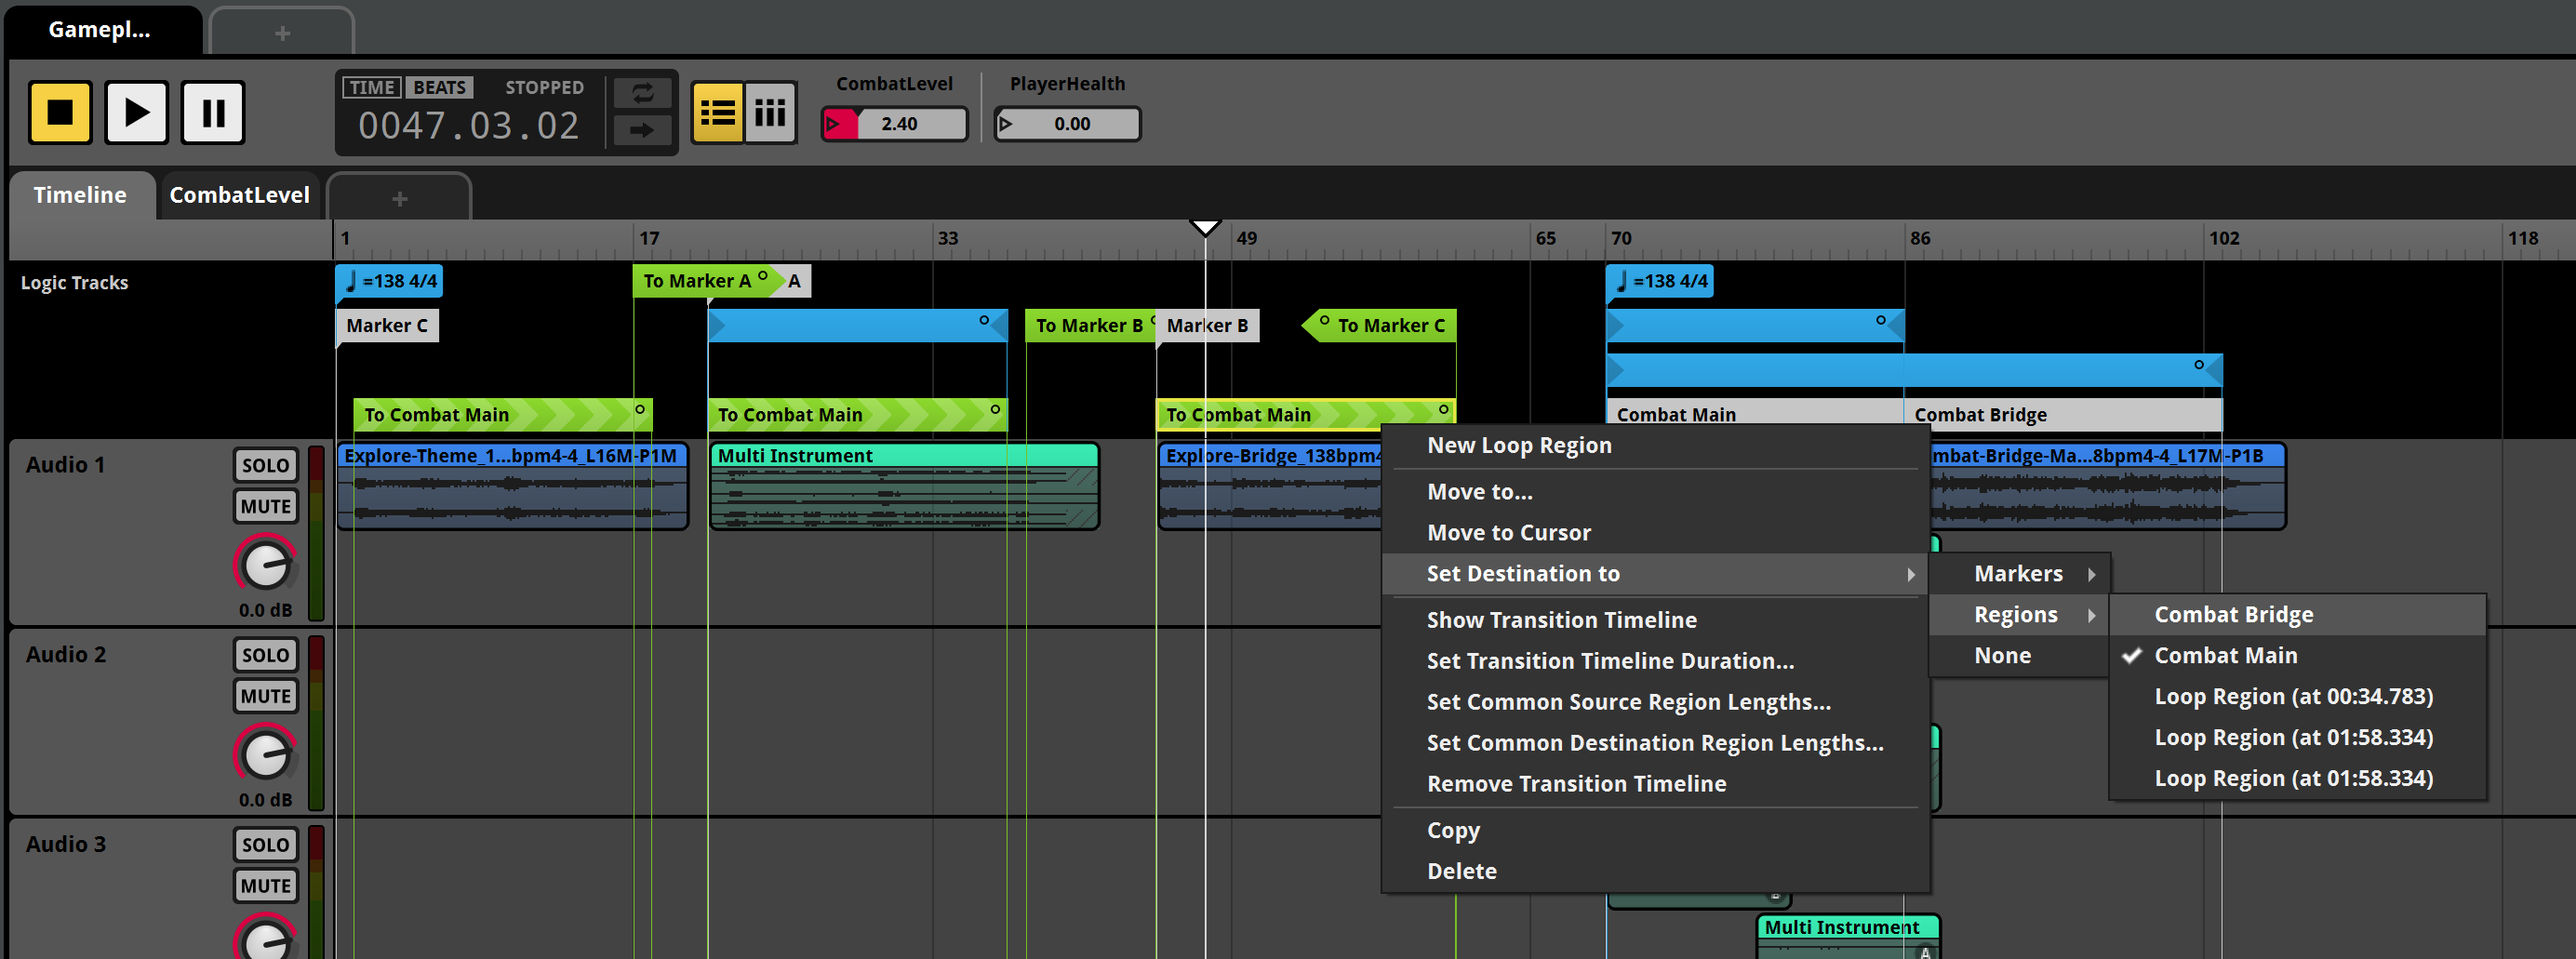The height and width of the screenshot is (959, 2576).
Task: Click the Audio 2 volume knob
Action: 266,755
